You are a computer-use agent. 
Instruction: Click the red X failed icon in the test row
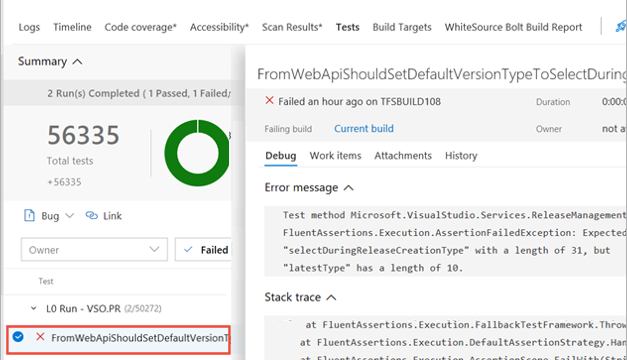coord(40,337)
